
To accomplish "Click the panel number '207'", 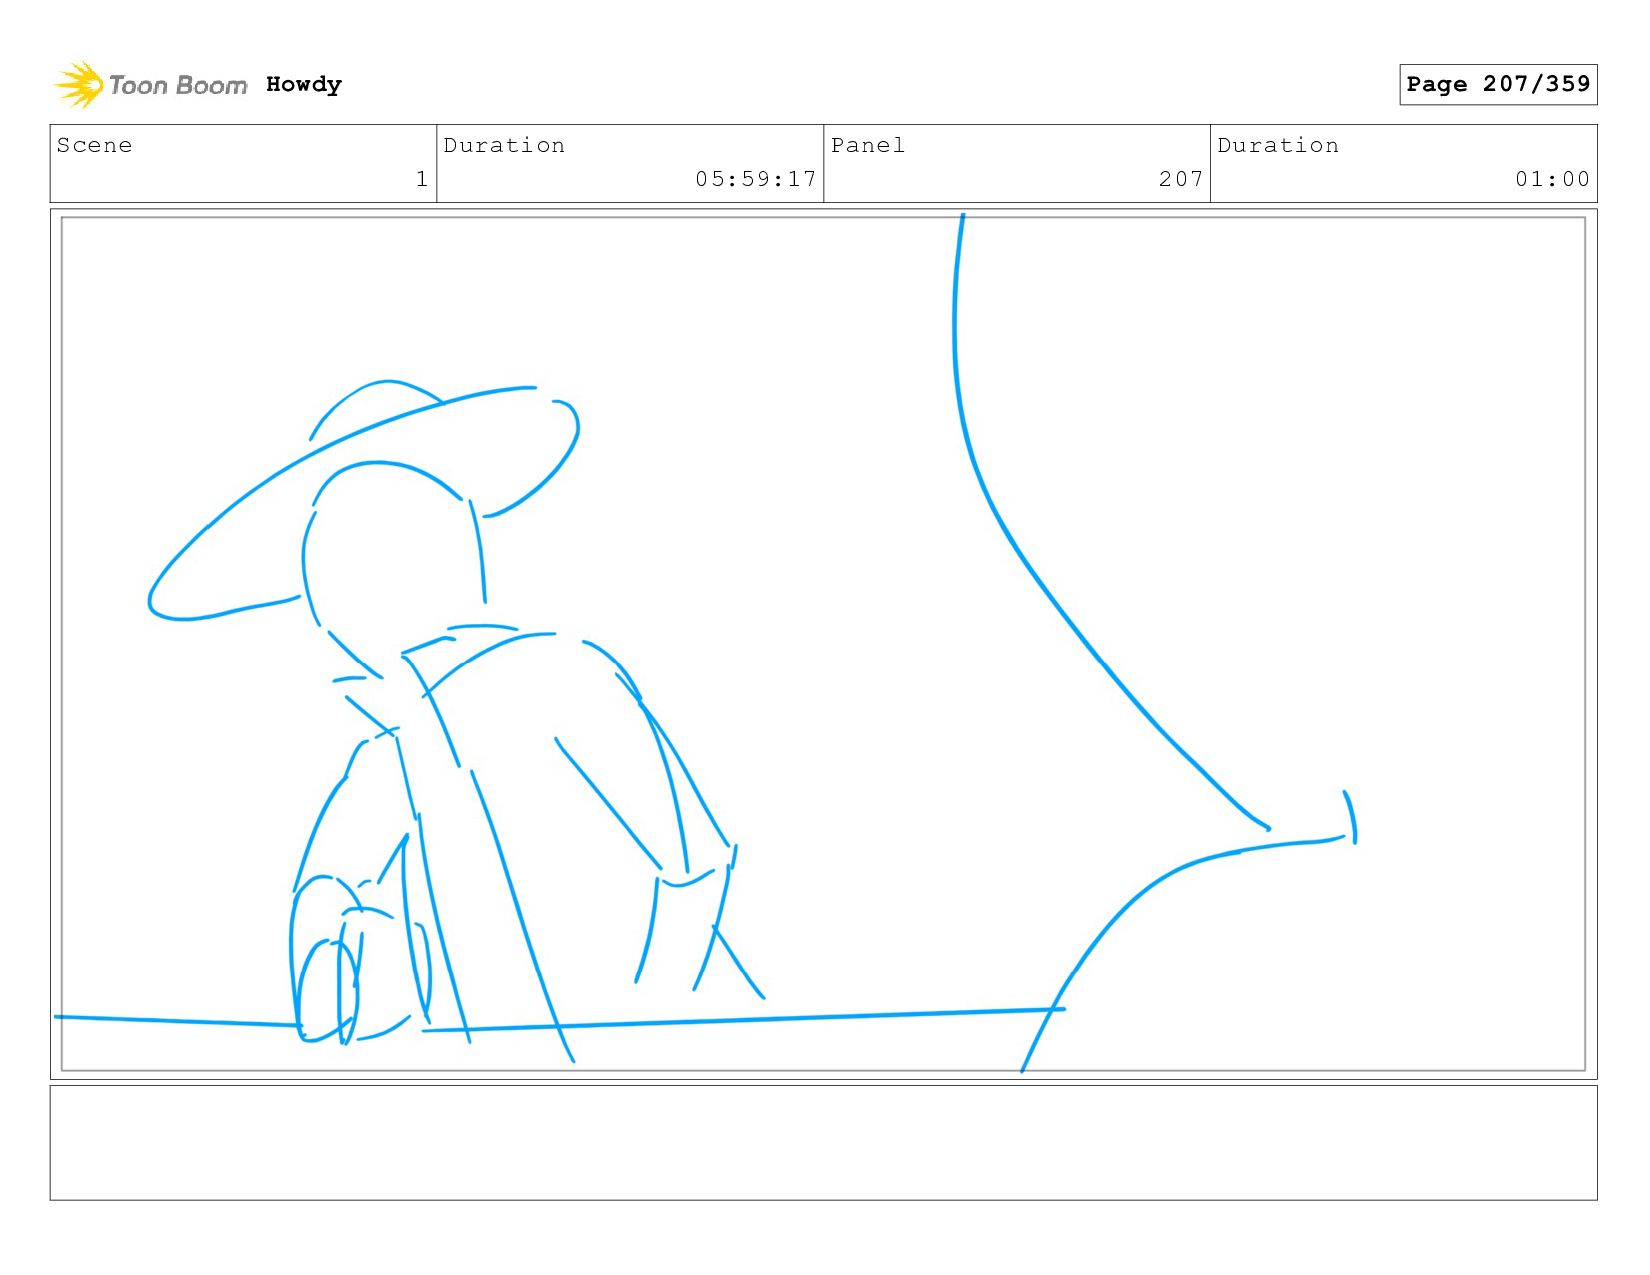I will coord(1181,179).
